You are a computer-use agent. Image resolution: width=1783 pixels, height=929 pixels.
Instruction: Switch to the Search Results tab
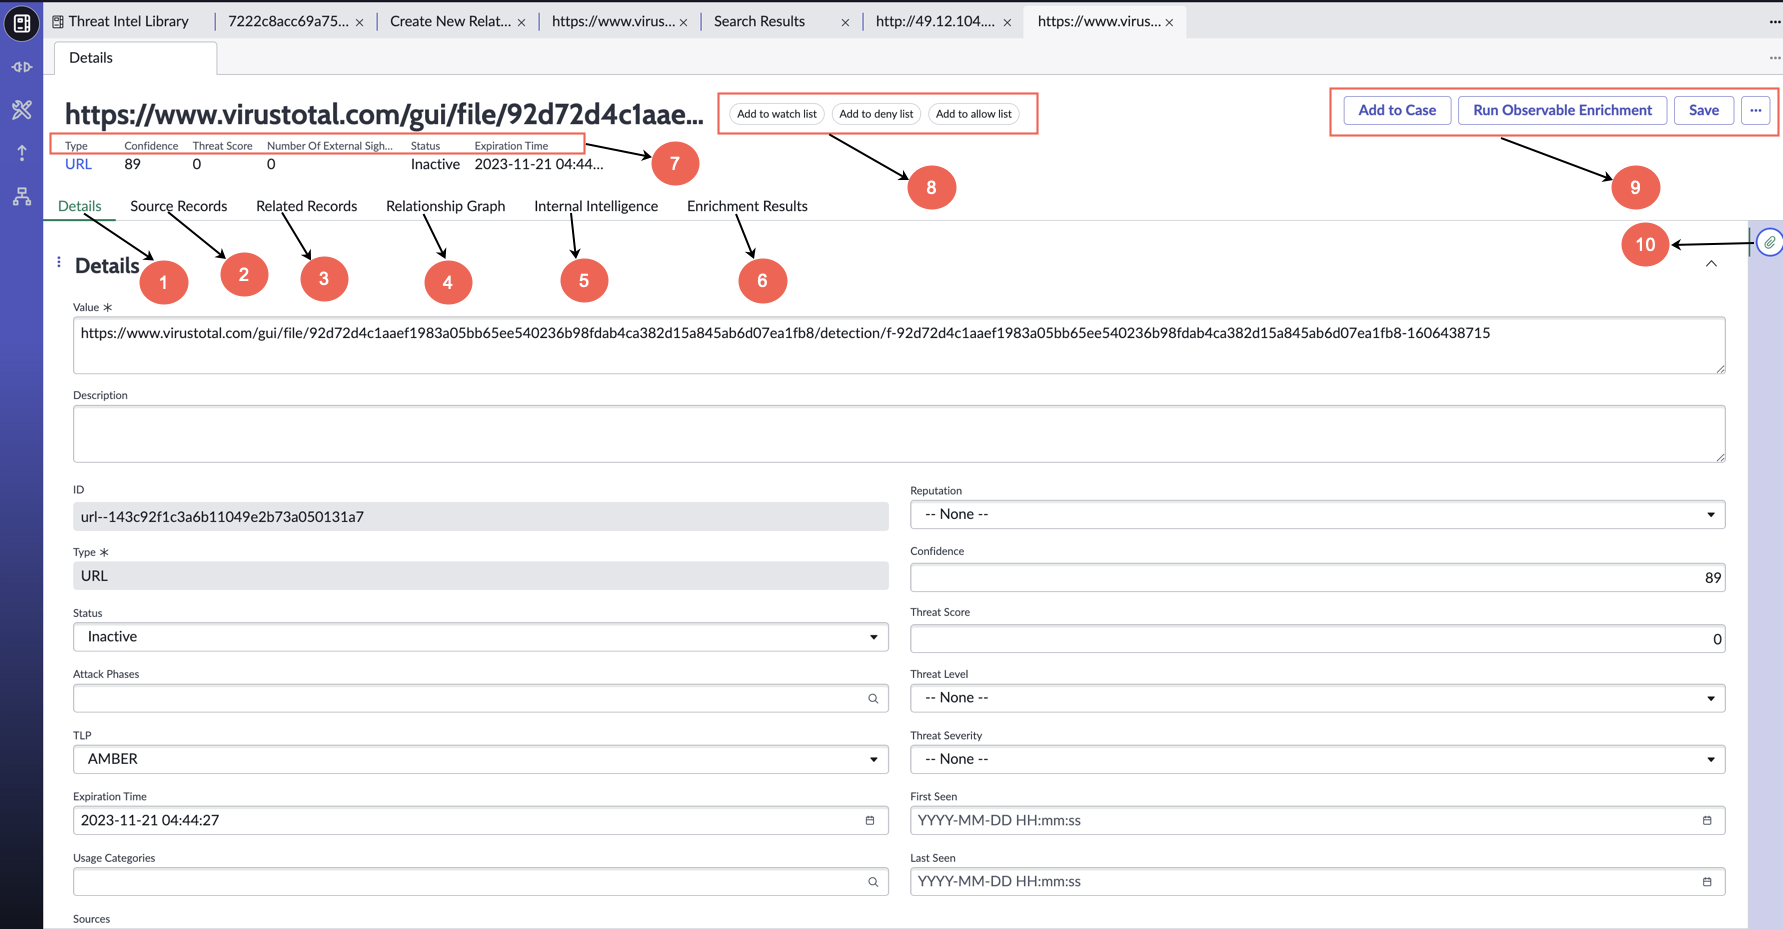(759, 21)
